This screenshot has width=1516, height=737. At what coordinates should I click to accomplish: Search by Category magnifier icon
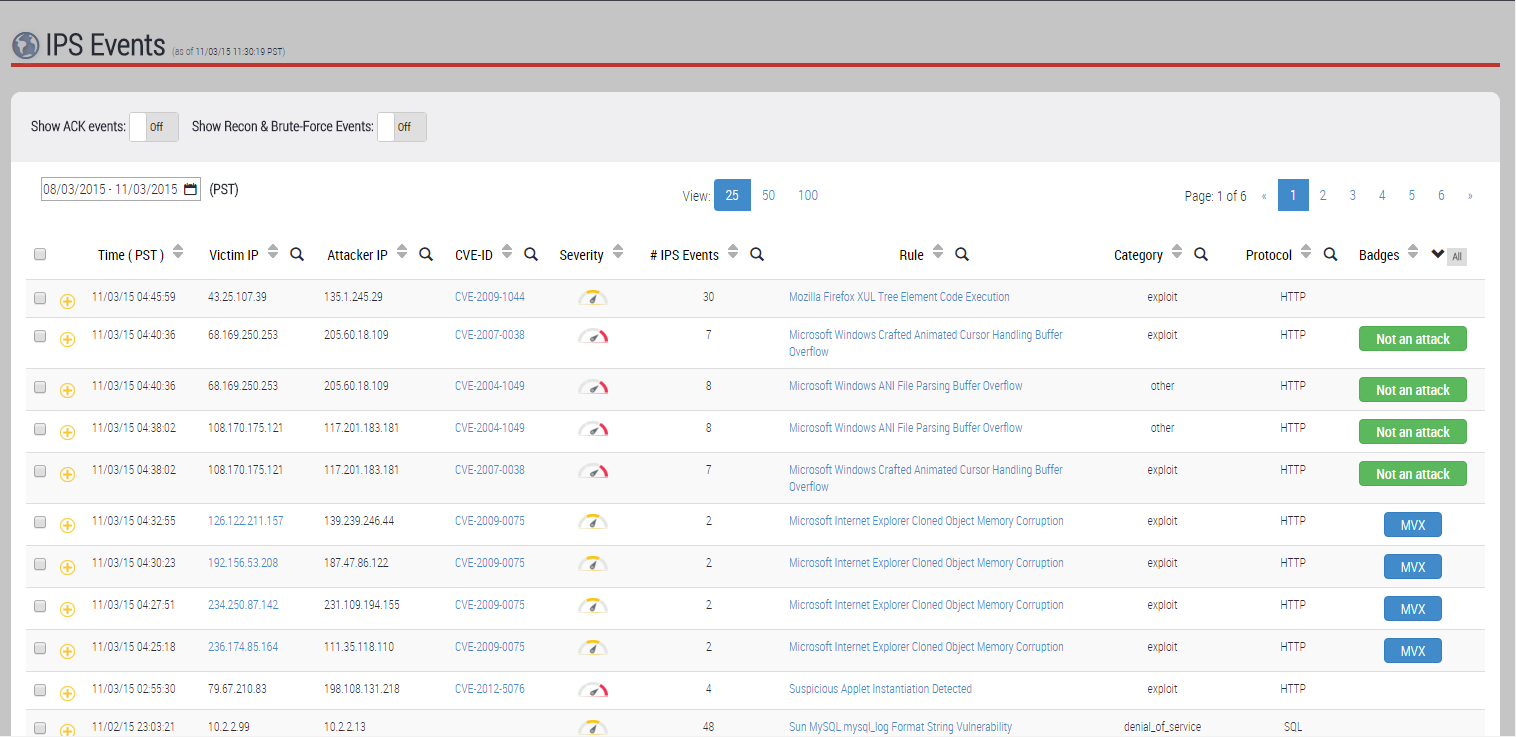pyautogui.click(x=1200, y=255)
